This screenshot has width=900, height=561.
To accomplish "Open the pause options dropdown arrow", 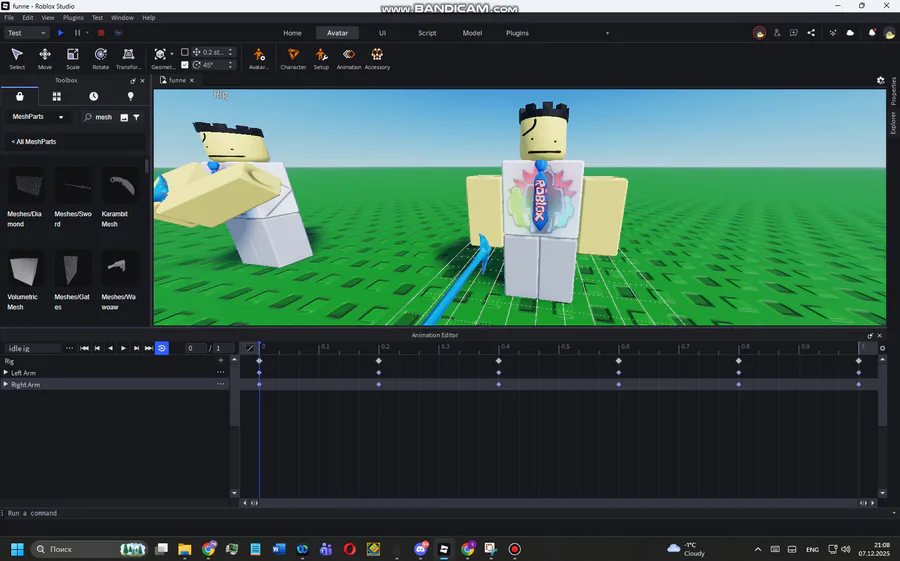I will 87,33.
